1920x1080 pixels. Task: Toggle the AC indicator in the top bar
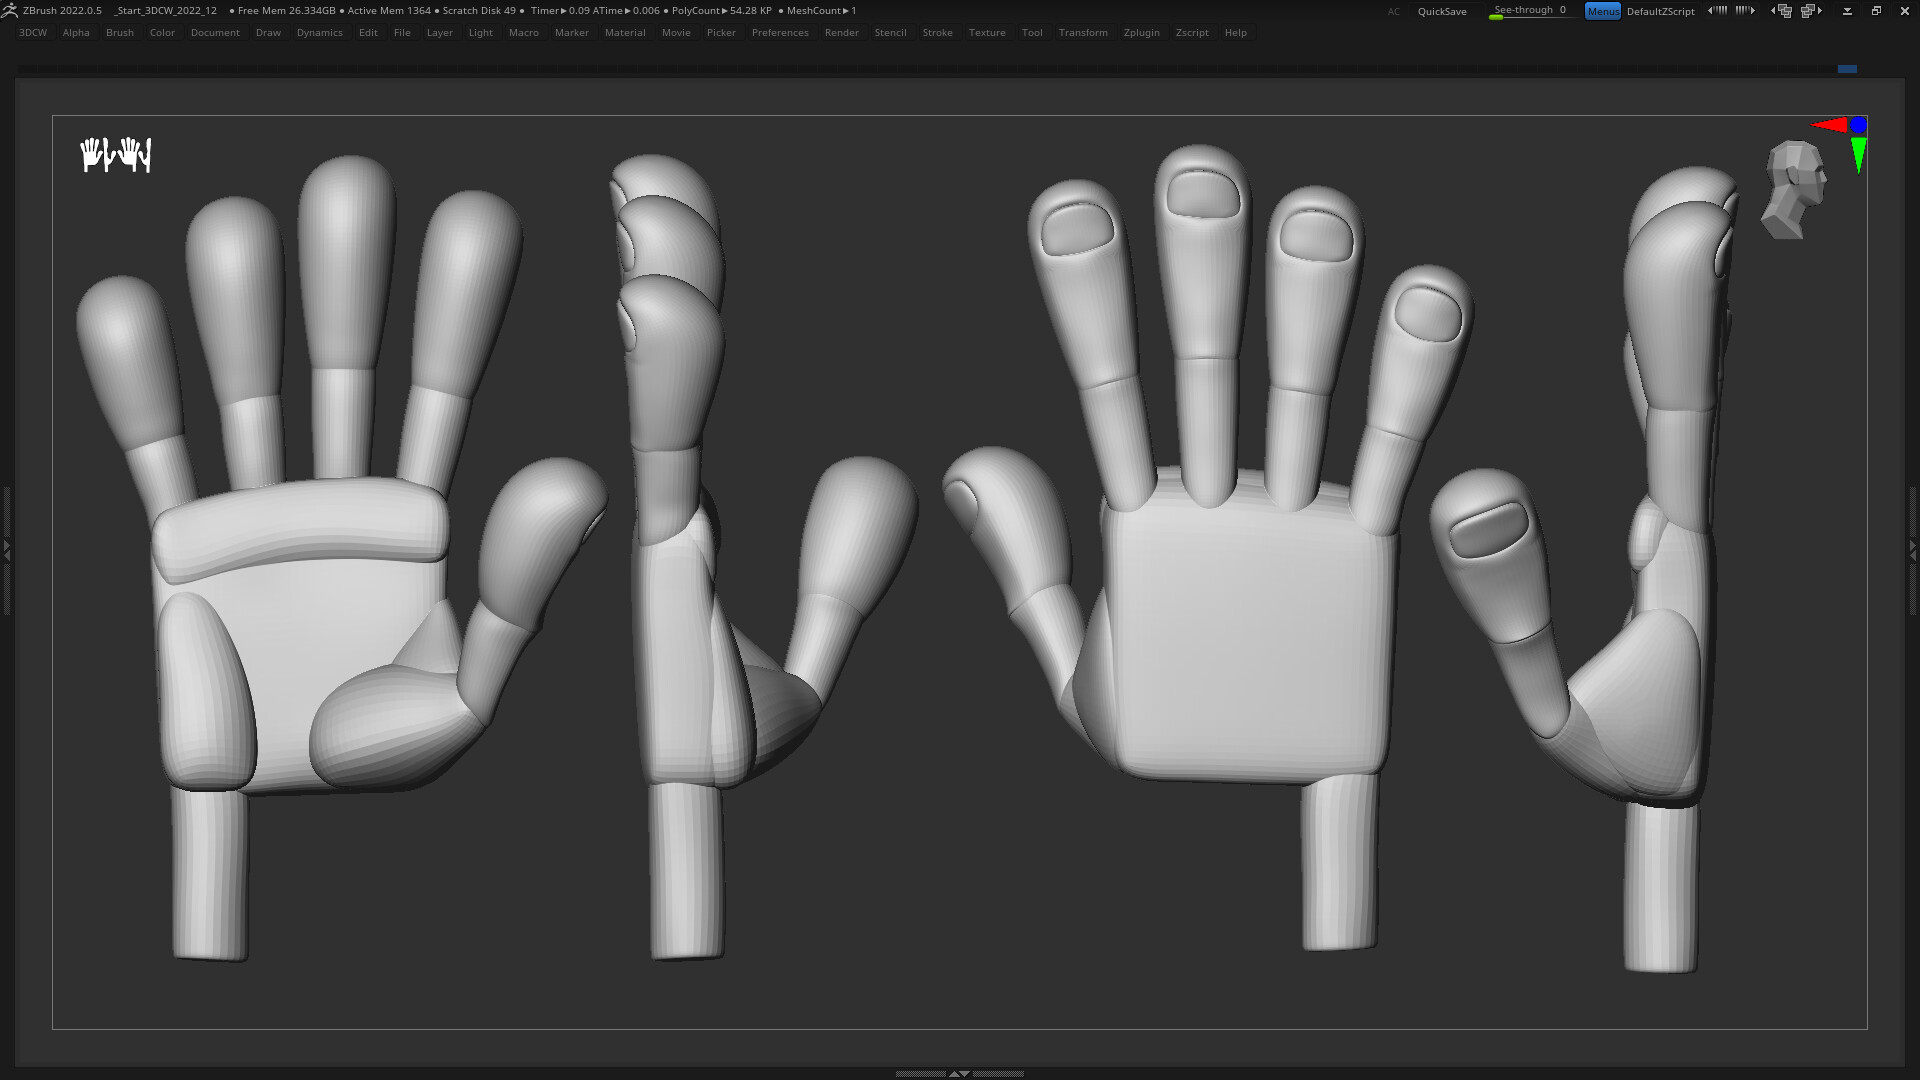(1394, 11)
